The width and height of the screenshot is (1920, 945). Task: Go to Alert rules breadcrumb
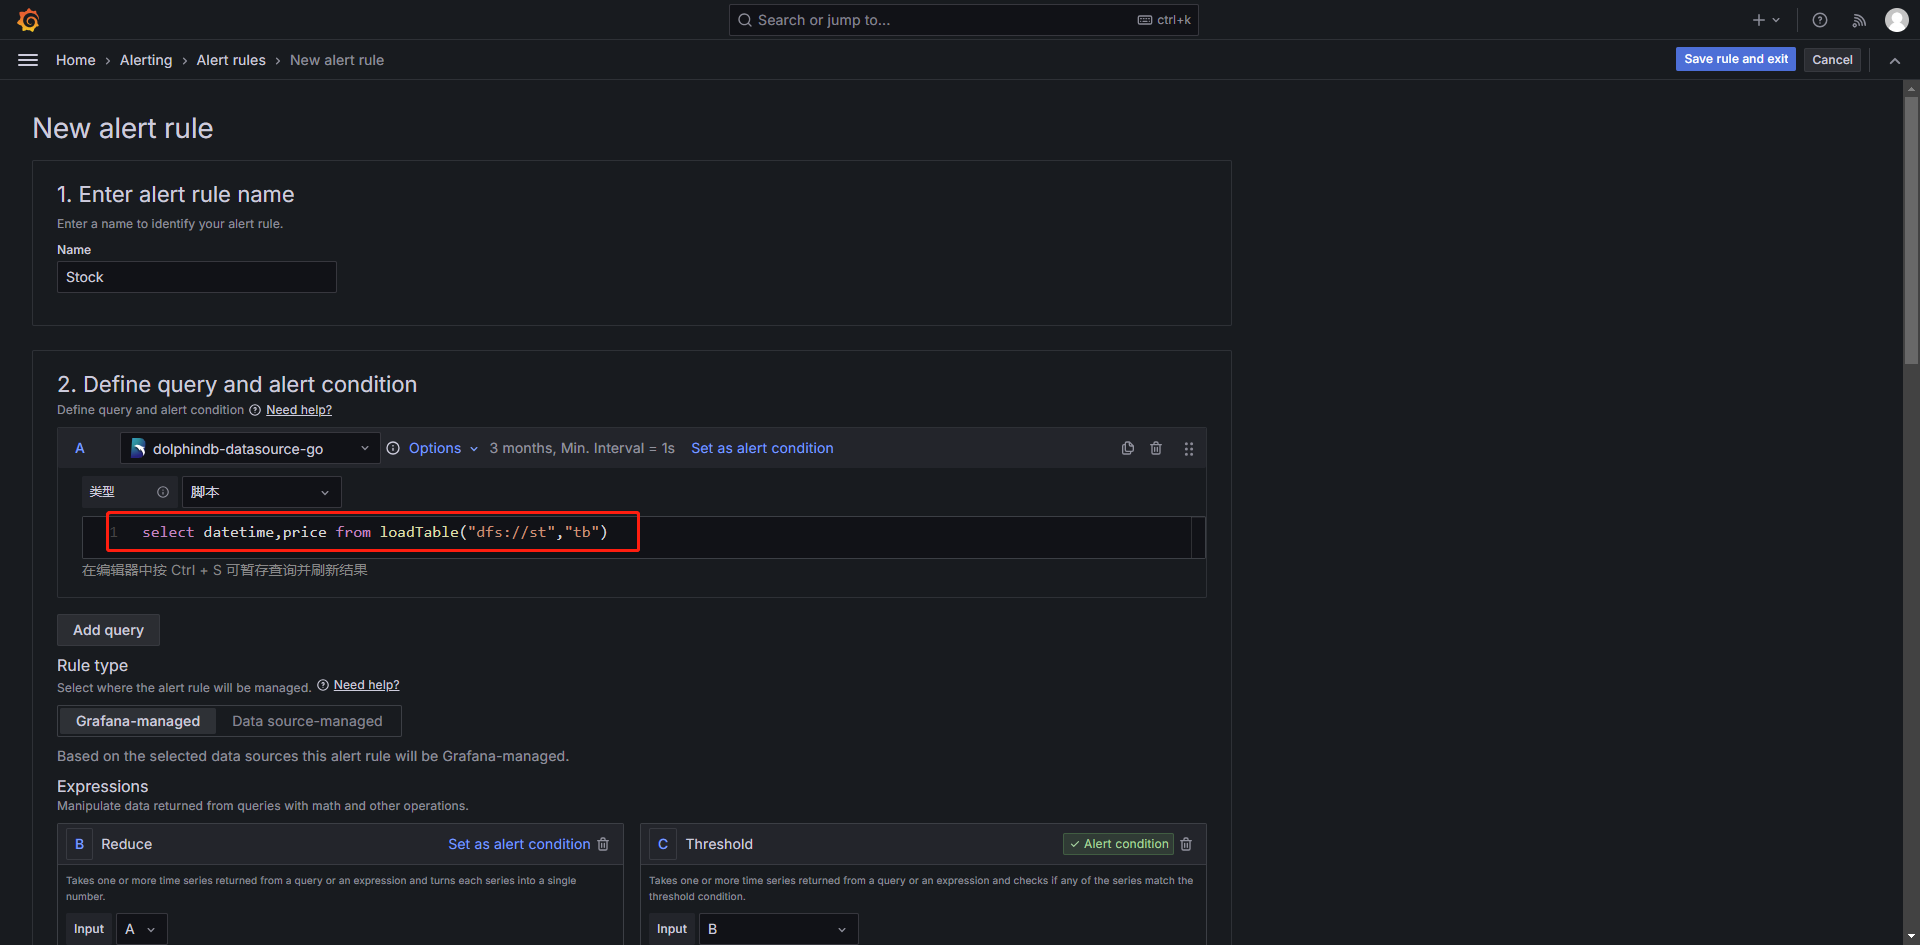coord(231,60)
